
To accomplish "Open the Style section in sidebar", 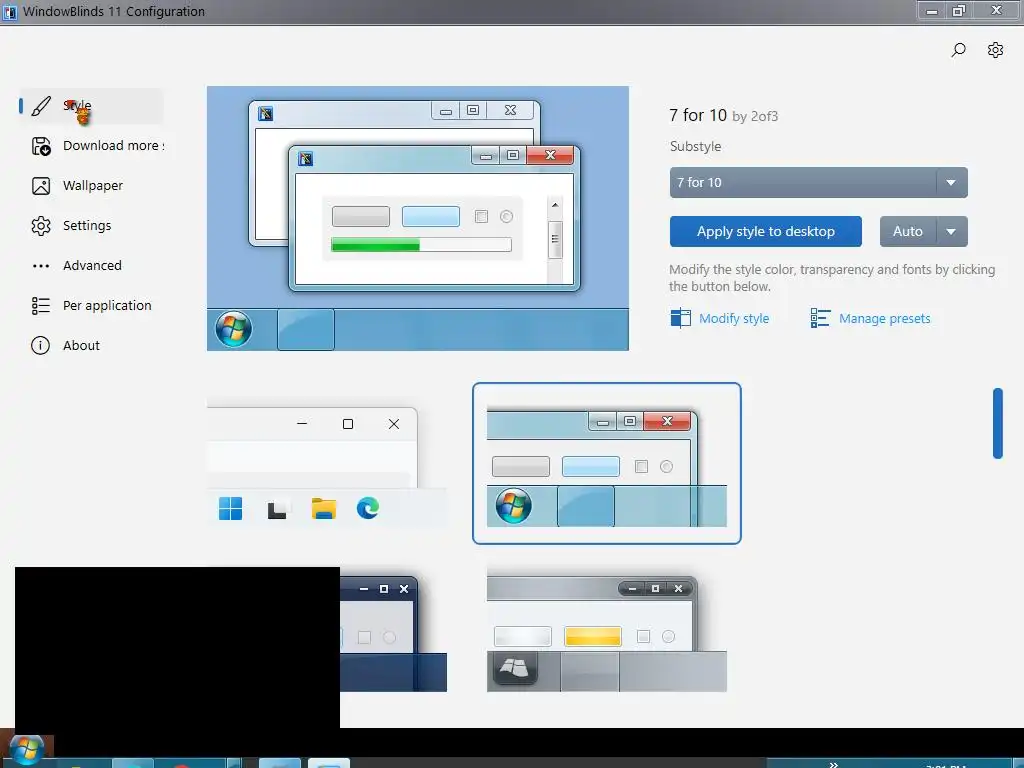I will [91, 105].
